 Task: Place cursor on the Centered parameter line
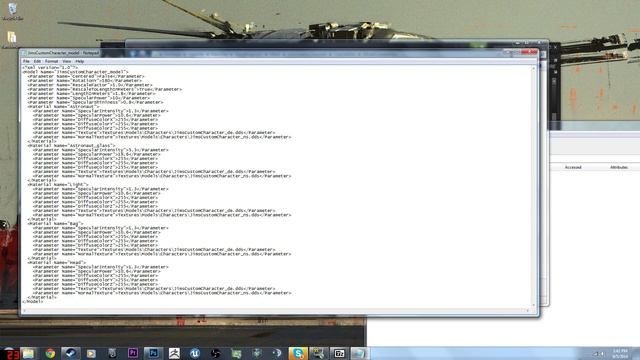click(x=86, y=76)
